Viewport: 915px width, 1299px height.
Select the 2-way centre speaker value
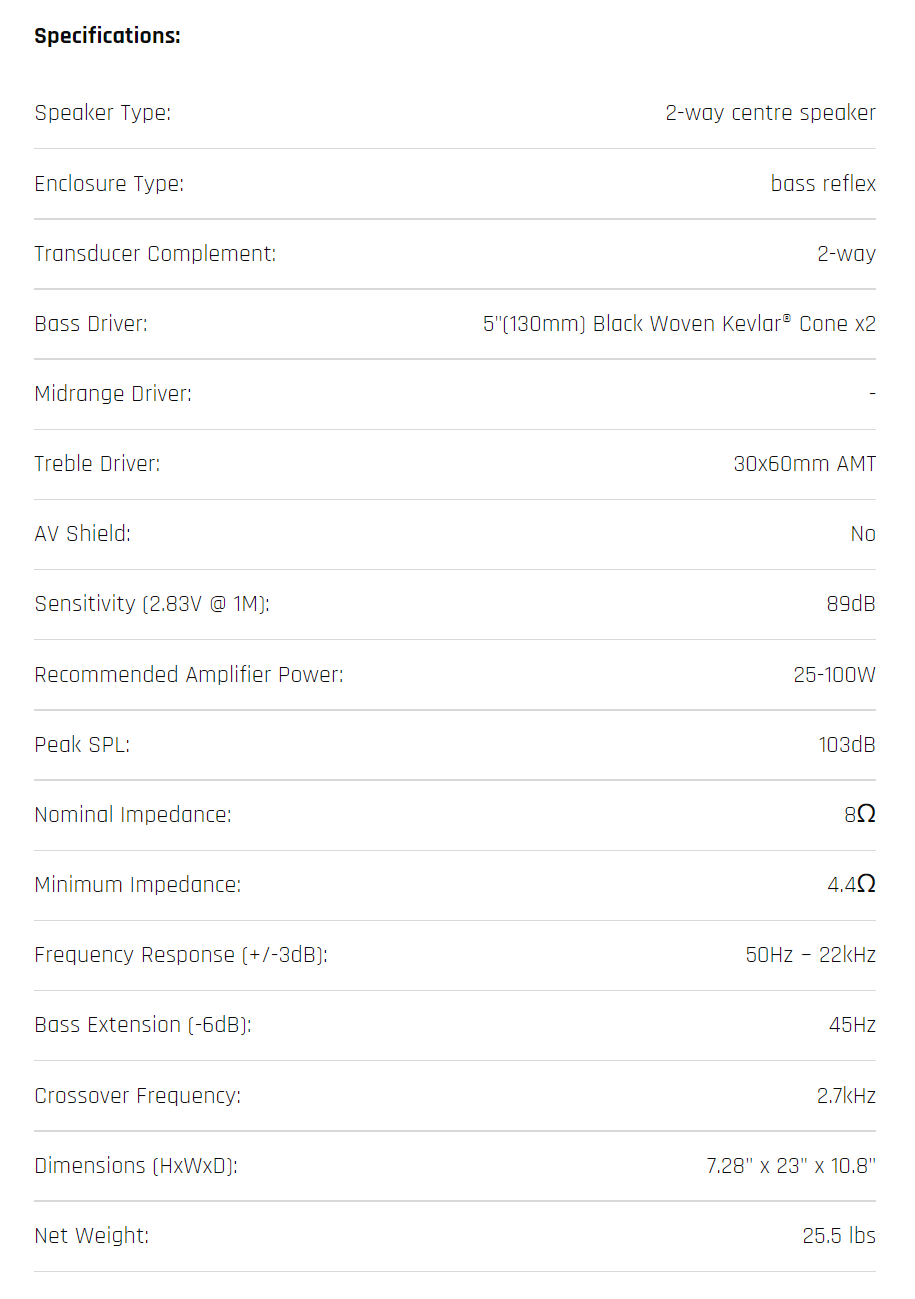(770, 113)
